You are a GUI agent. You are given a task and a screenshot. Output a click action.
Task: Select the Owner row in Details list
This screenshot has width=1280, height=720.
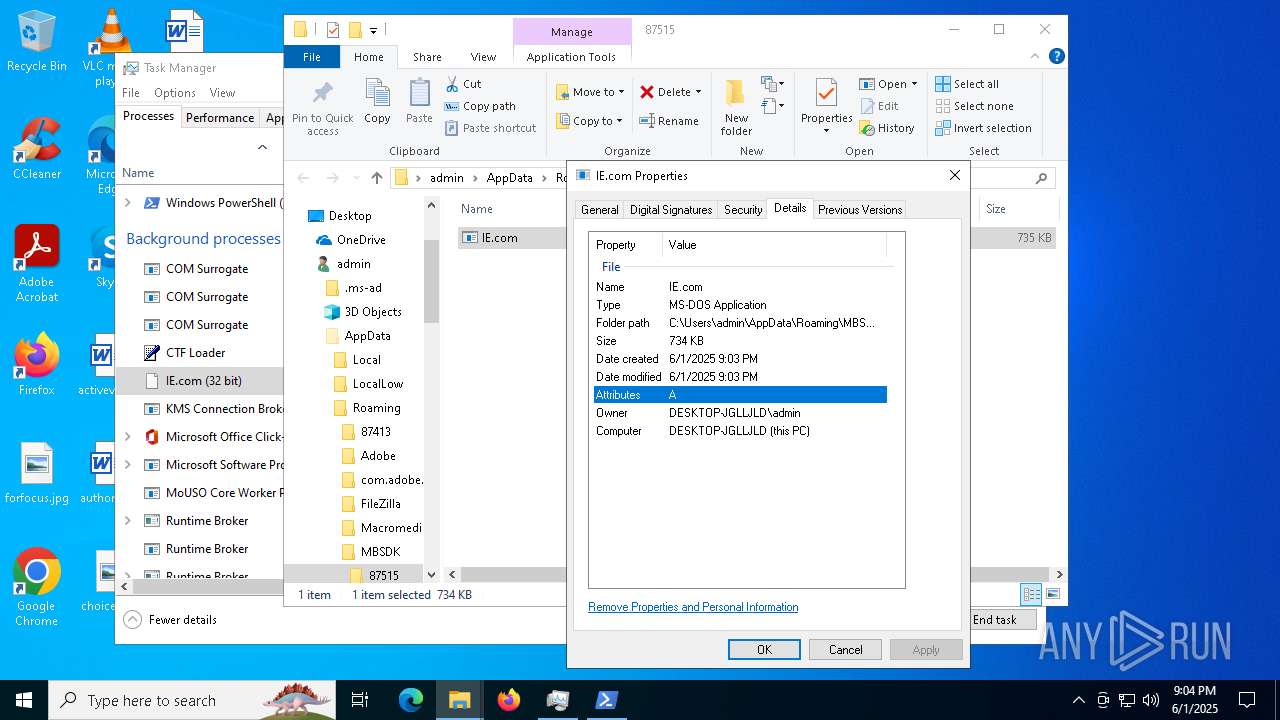pyautogui.click(x=740, y=413)
